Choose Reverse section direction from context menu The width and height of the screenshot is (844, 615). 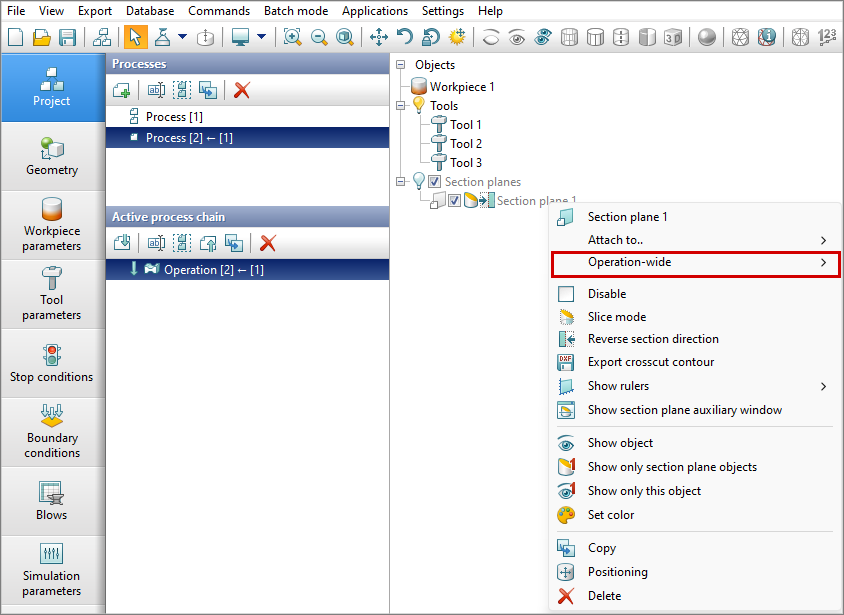click(652, 339)
